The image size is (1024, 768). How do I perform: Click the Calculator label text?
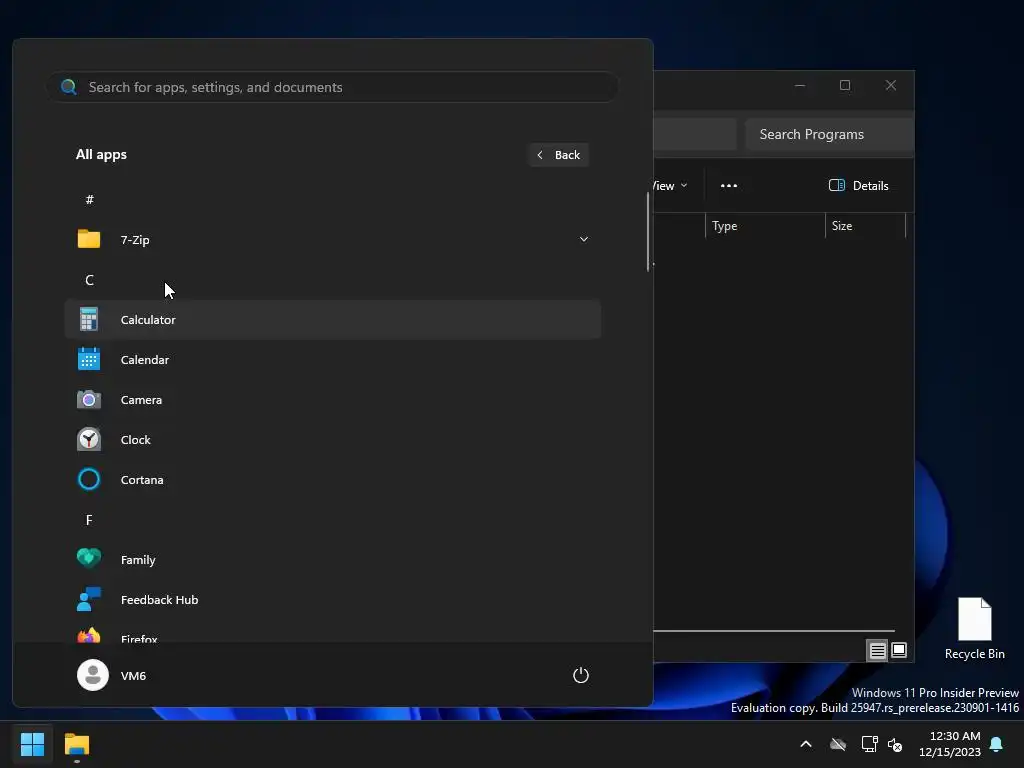pos(148,320)
